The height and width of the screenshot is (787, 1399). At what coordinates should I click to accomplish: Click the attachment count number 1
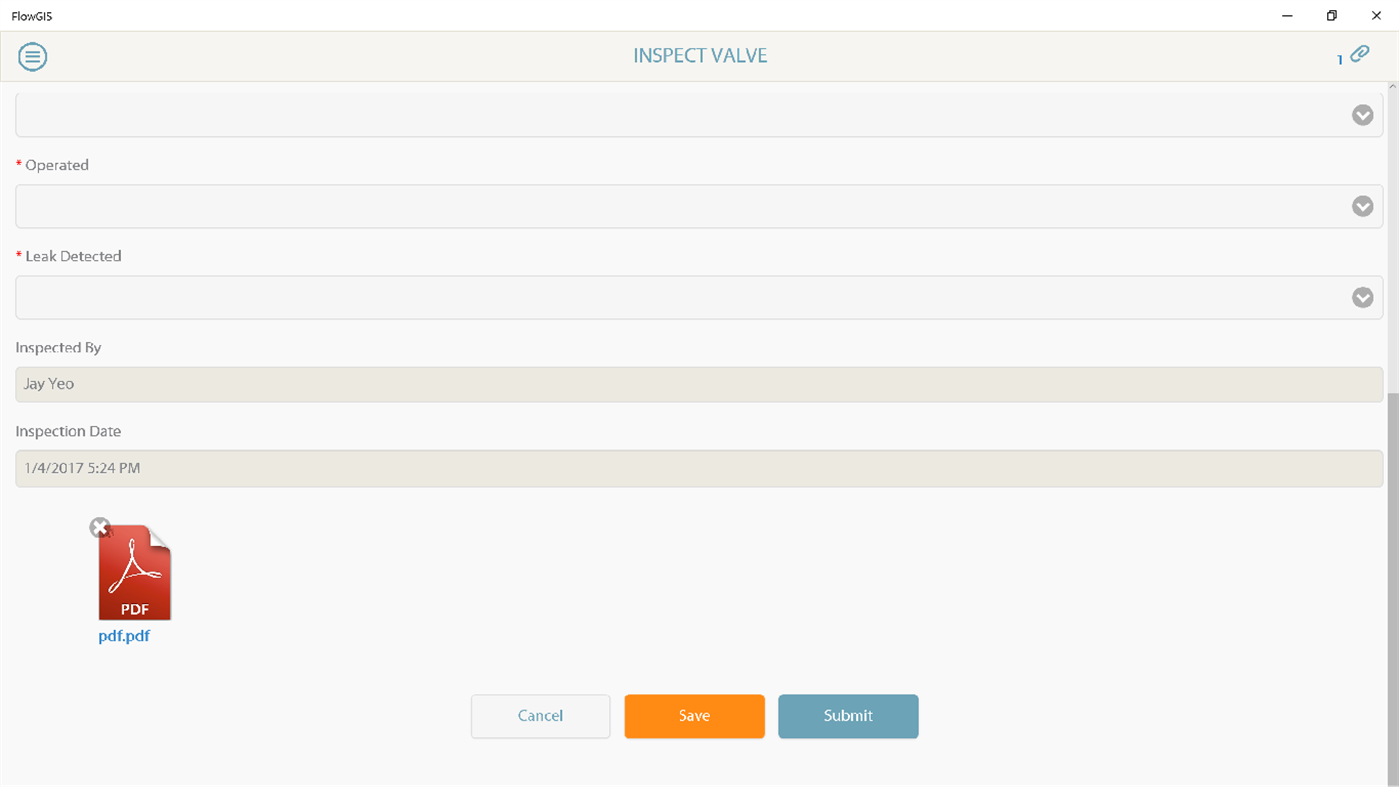(x=1340, y=60)
